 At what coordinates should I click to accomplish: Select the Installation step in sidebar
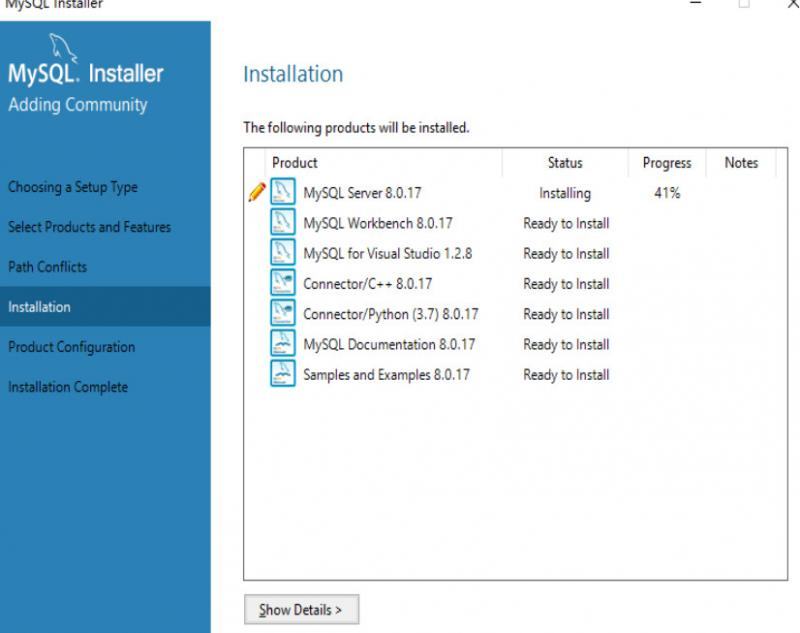pos(105,307)
